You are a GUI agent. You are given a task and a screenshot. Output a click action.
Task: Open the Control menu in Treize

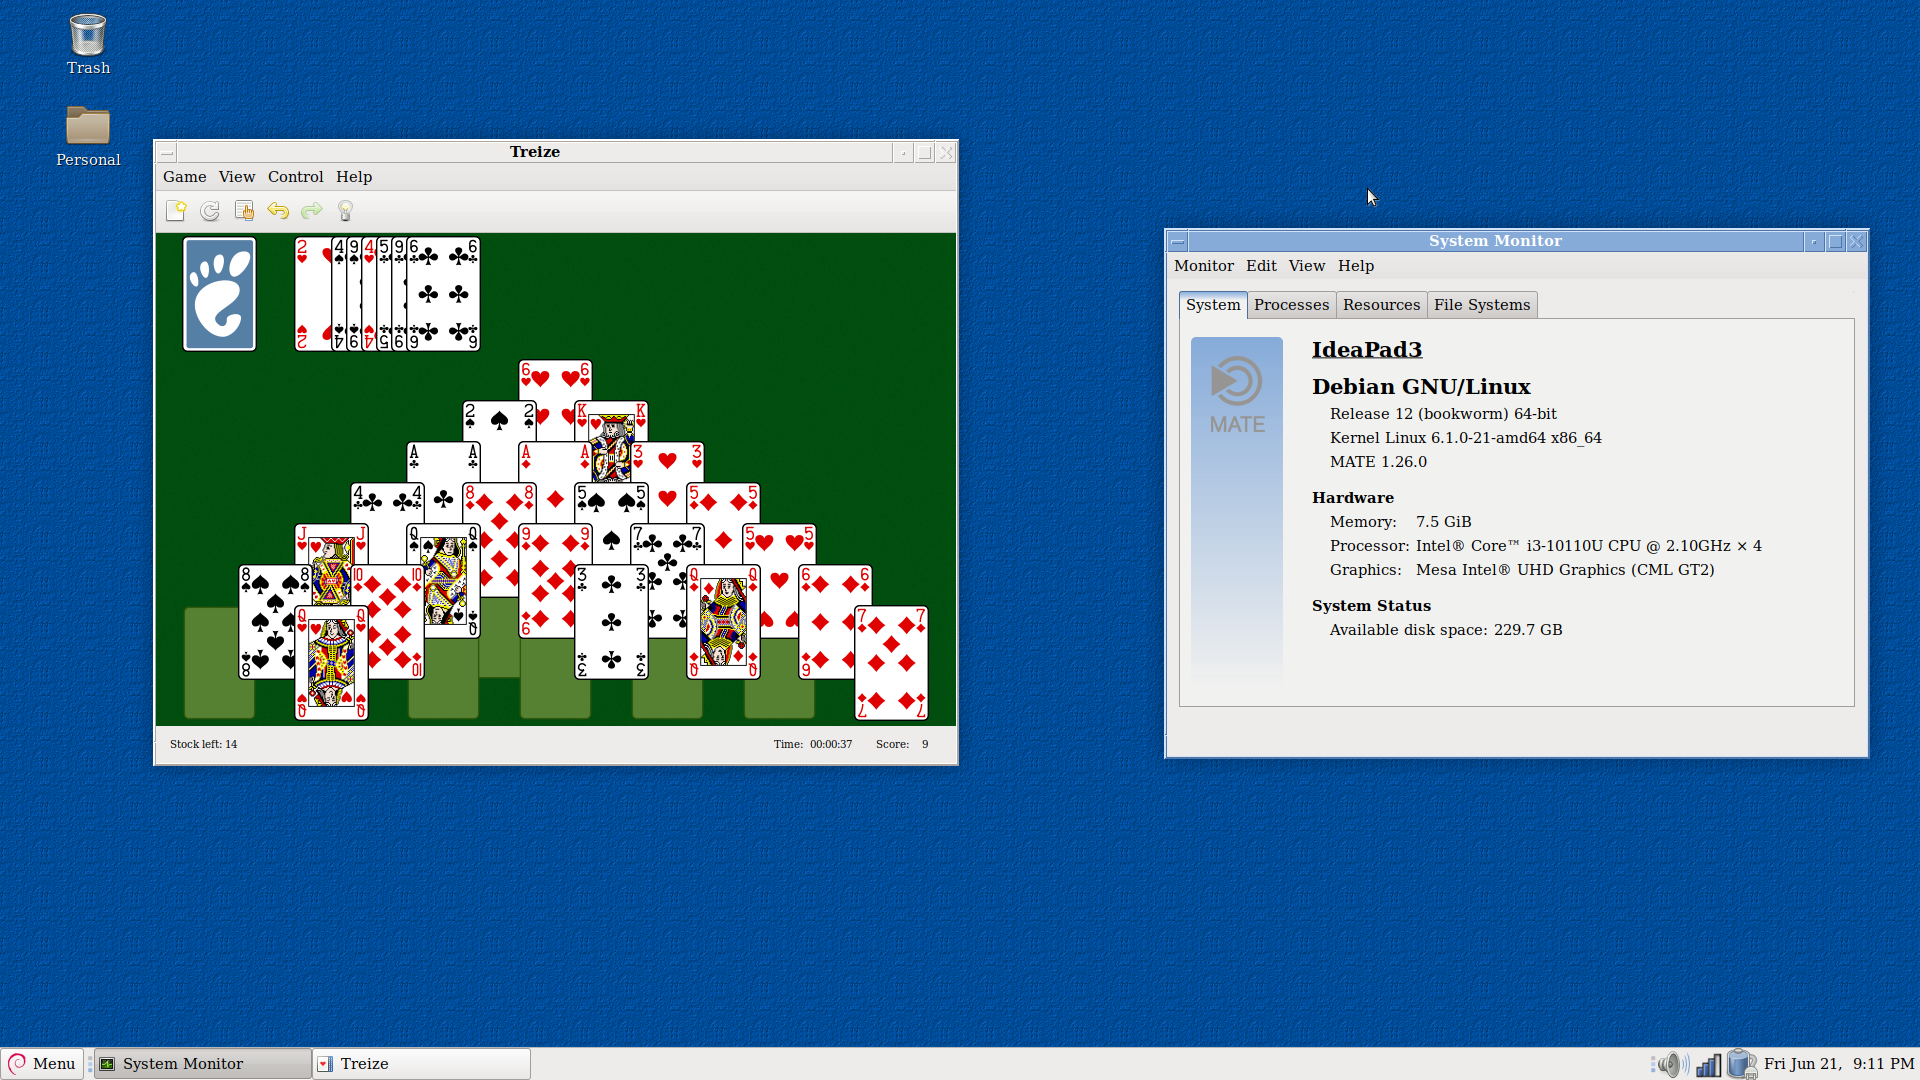click(x=295, y=176)
